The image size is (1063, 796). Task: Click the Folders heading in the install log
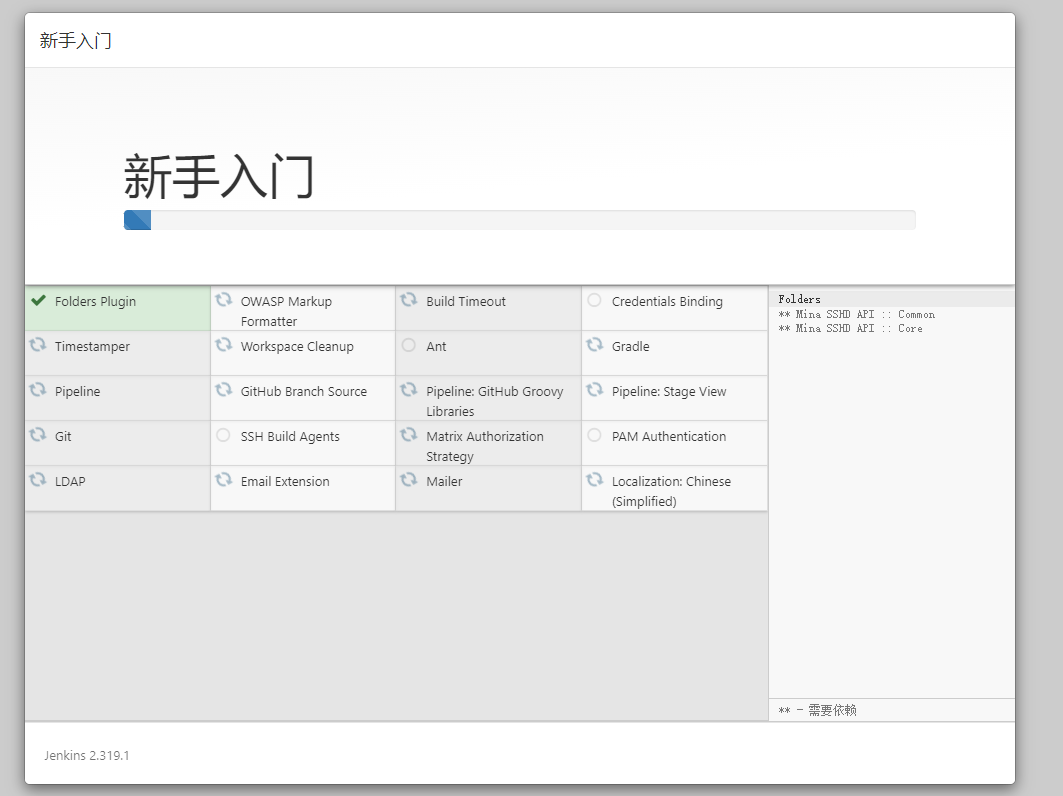coord(799,299)
